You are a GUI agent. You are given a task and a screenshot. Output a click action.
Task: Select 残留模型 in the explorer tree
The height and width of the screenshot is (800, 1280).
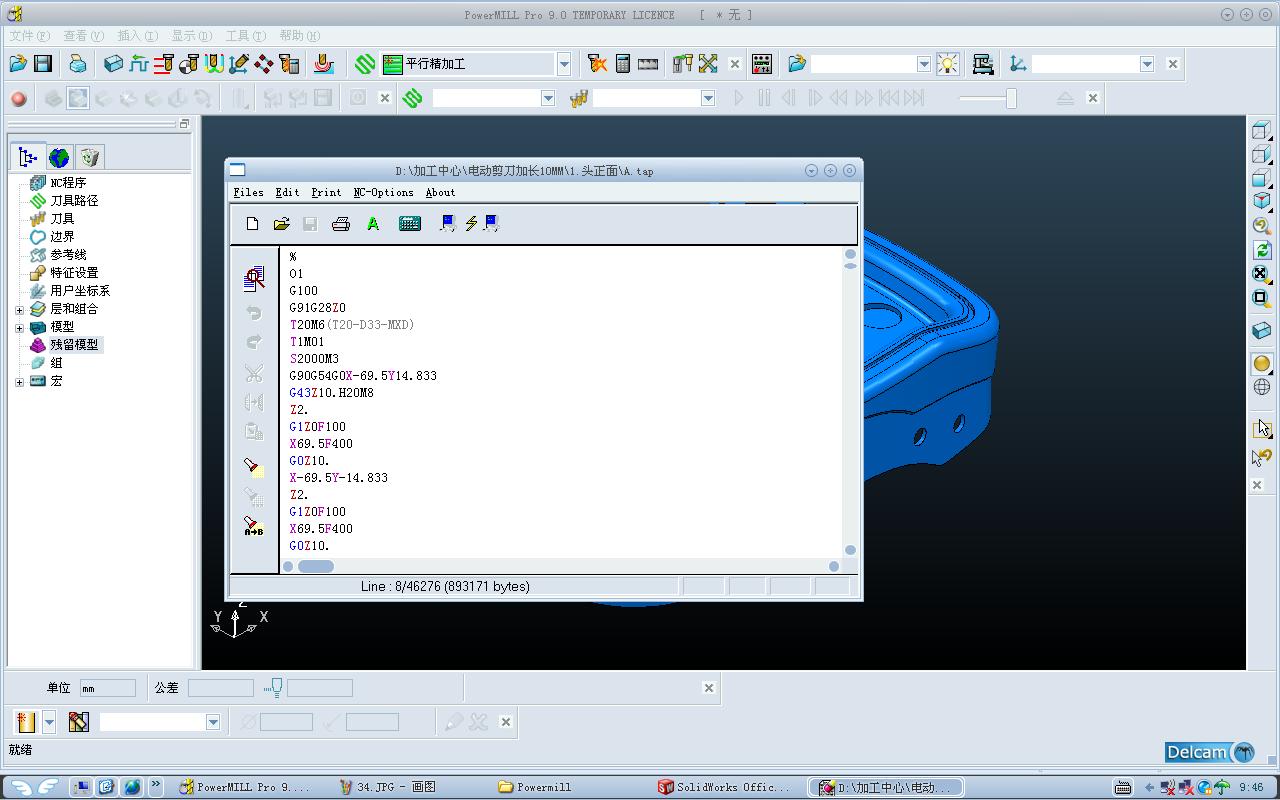(x=74, y=345)
